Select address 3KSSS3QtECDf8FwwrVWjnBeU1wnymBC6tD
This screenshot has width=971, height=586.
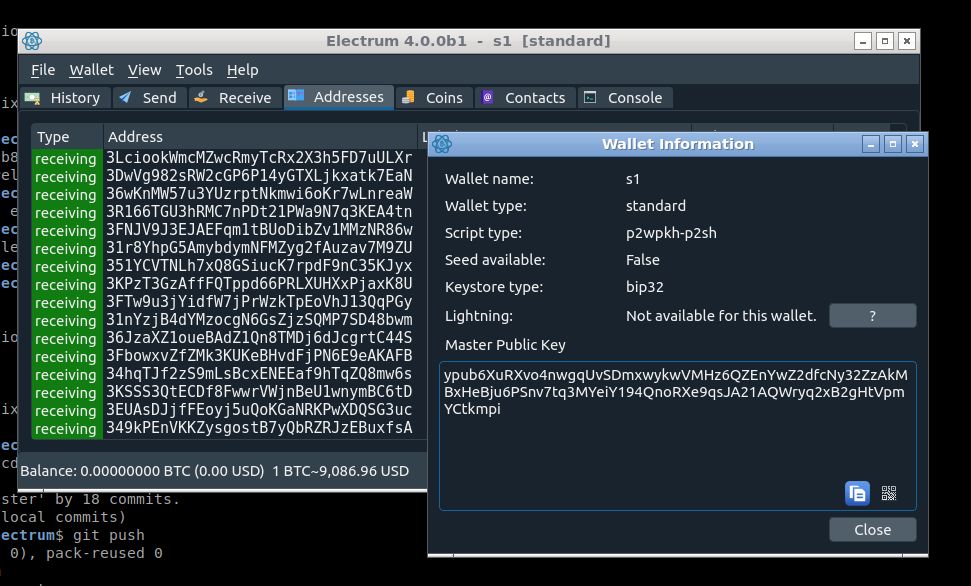[x=259, y=392]
